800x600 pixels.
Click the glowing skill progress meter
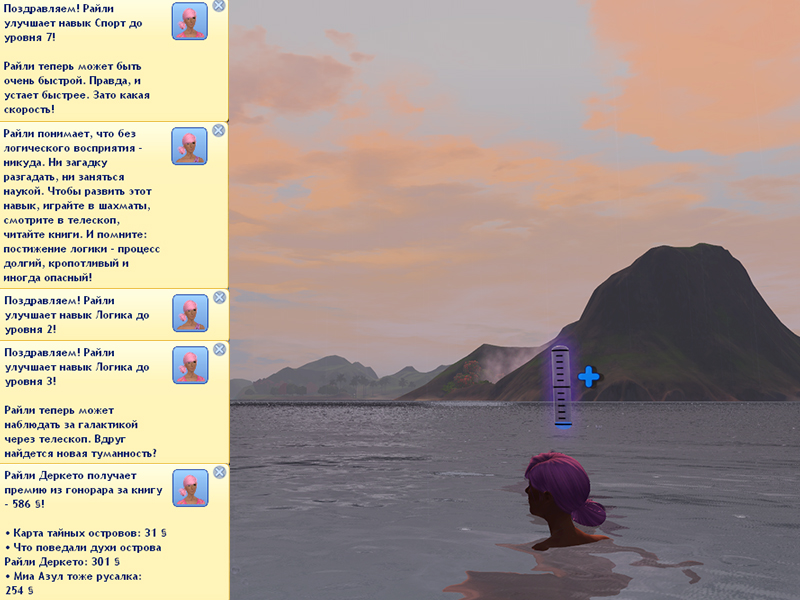click(x=561, y=386)
